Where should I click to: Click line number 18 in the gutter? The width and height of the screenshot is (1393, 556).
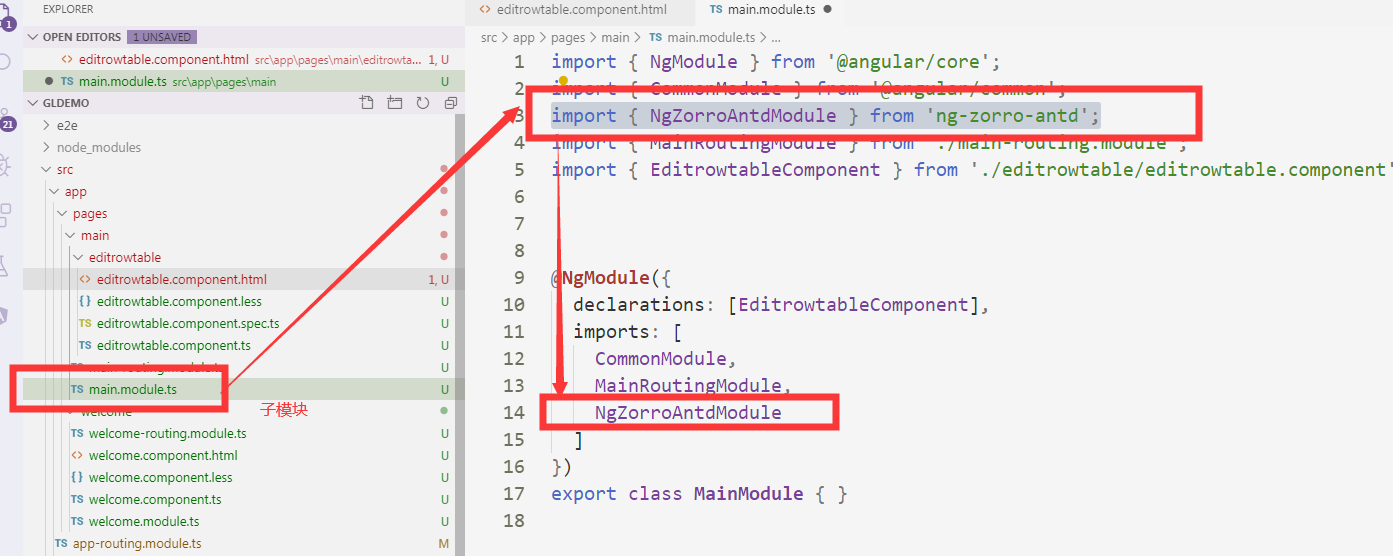514,521
